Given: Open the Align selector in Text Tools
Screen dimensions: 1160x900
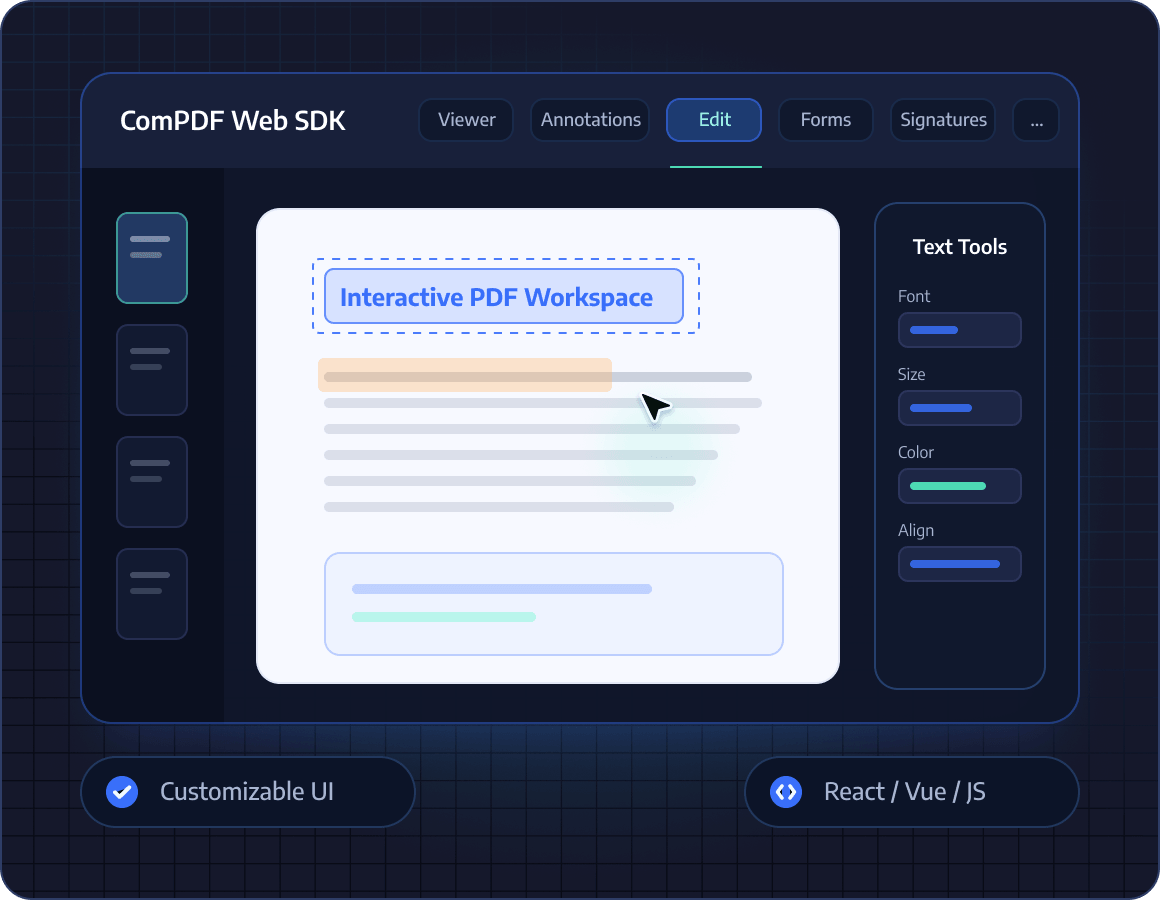Looking at the screenshot, I should tap(960, 564).
